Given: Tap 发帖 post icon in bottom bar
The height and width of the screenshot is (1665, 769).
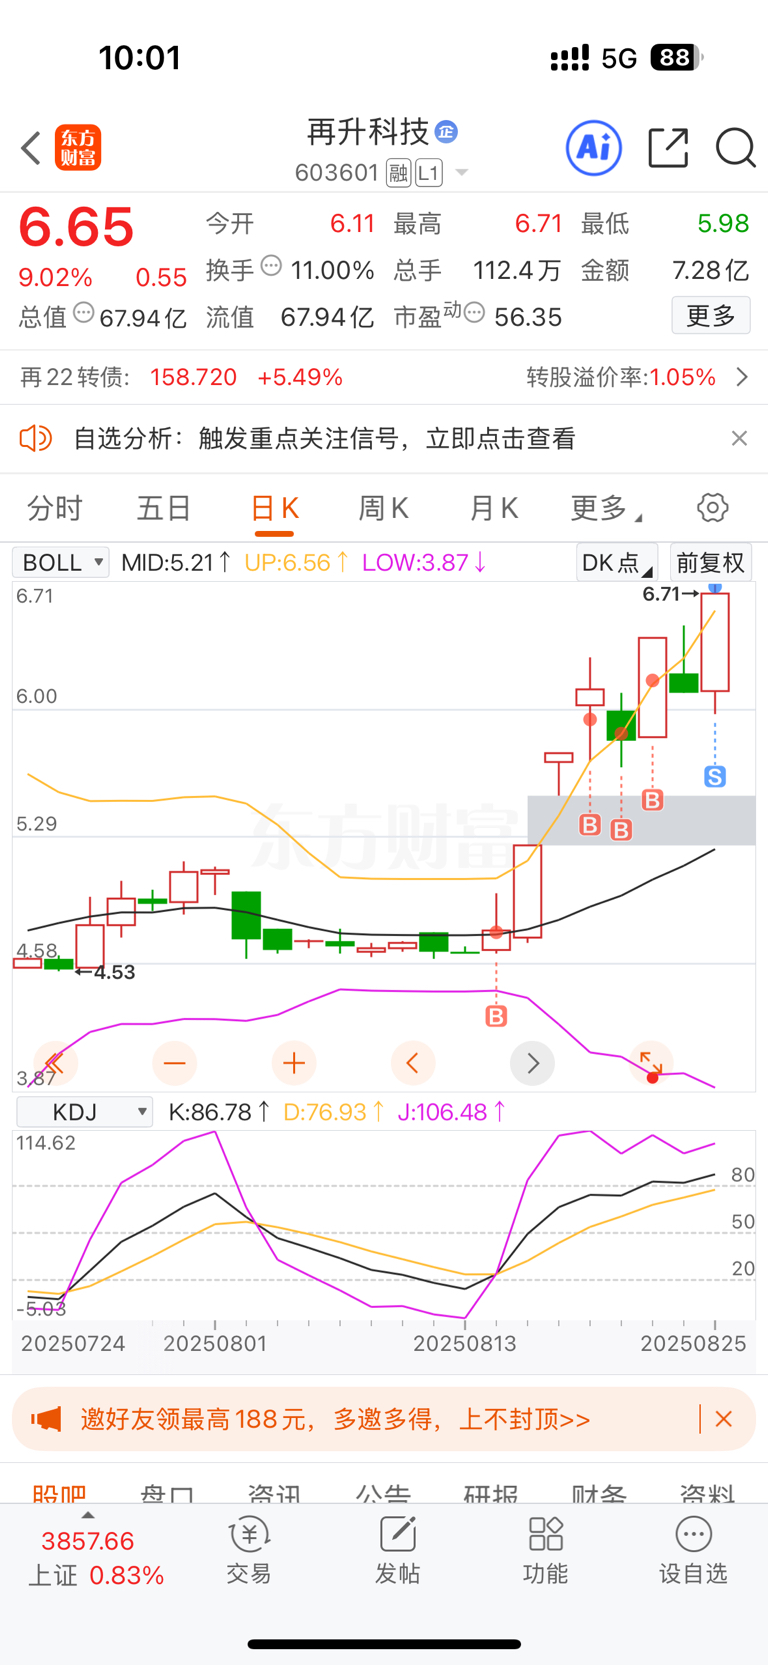Looking at the screenshot, I should (397, 1550).
